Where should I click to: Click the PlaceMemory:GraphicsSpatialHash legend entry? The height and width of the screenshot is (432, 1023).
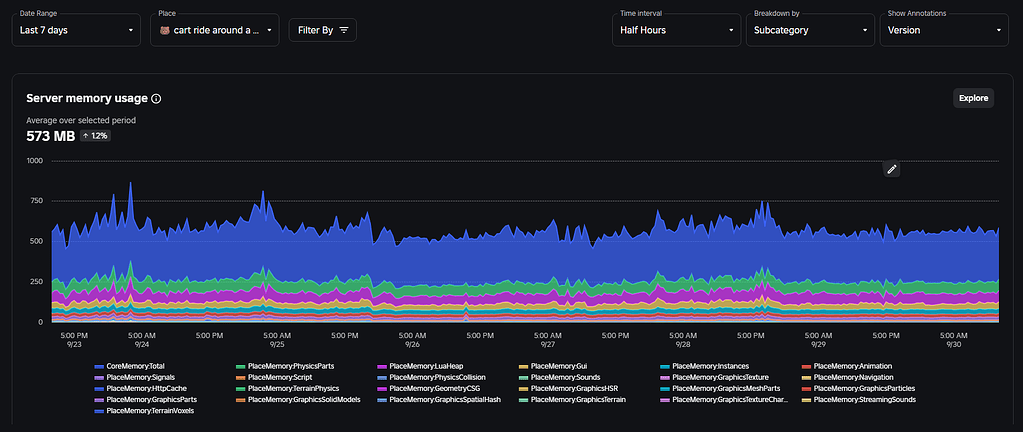click(x=439, y=399)
